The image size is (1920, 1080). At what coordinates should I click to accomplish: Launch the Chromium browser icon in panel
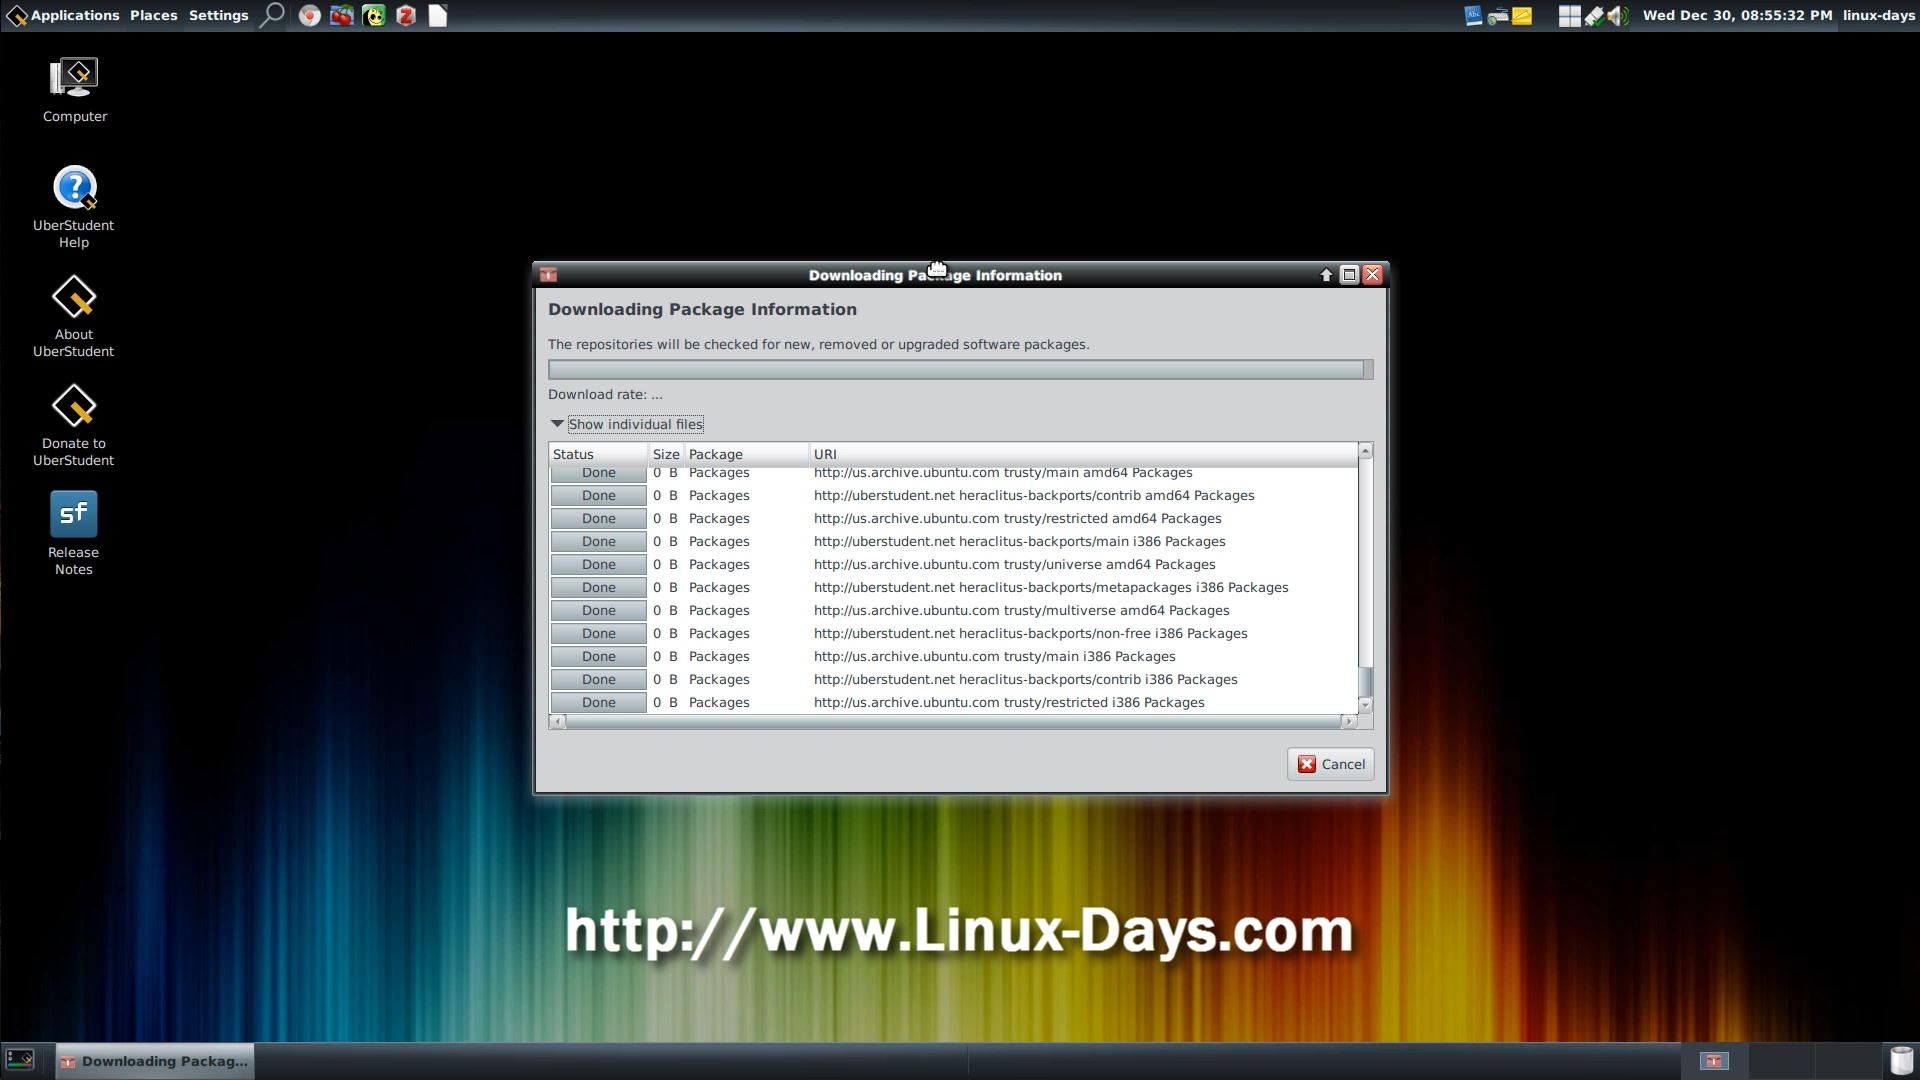tap(310, 15)
